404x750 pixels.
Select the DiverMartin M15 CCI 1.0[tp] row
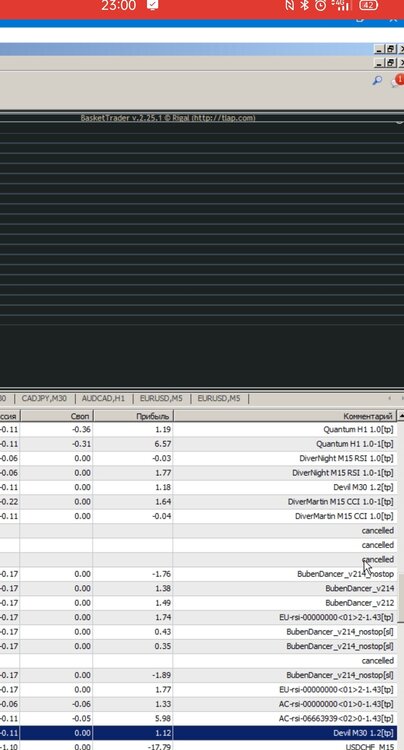pos(198,516)
